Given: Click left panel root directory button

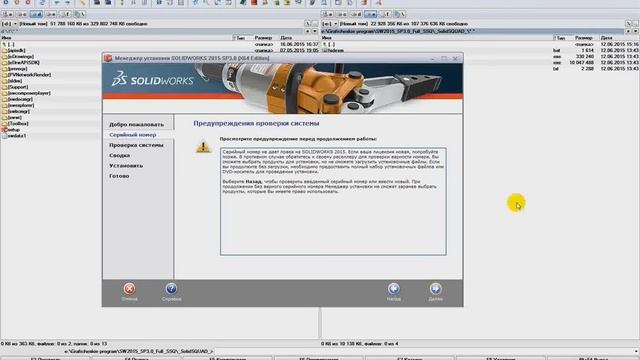Looking at the screenshot, I should [x=308, y=24].
